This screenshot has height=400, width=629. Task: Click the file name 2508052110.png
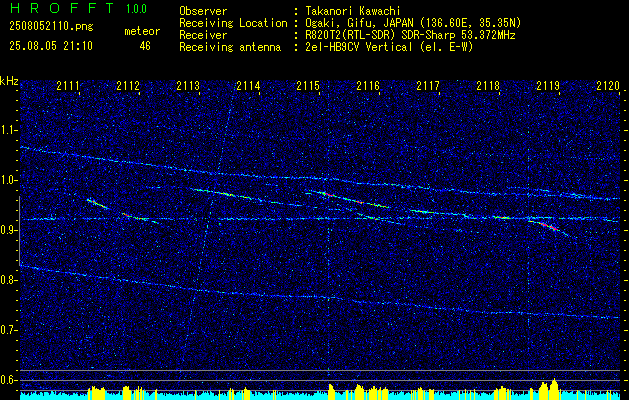[51, 27]
